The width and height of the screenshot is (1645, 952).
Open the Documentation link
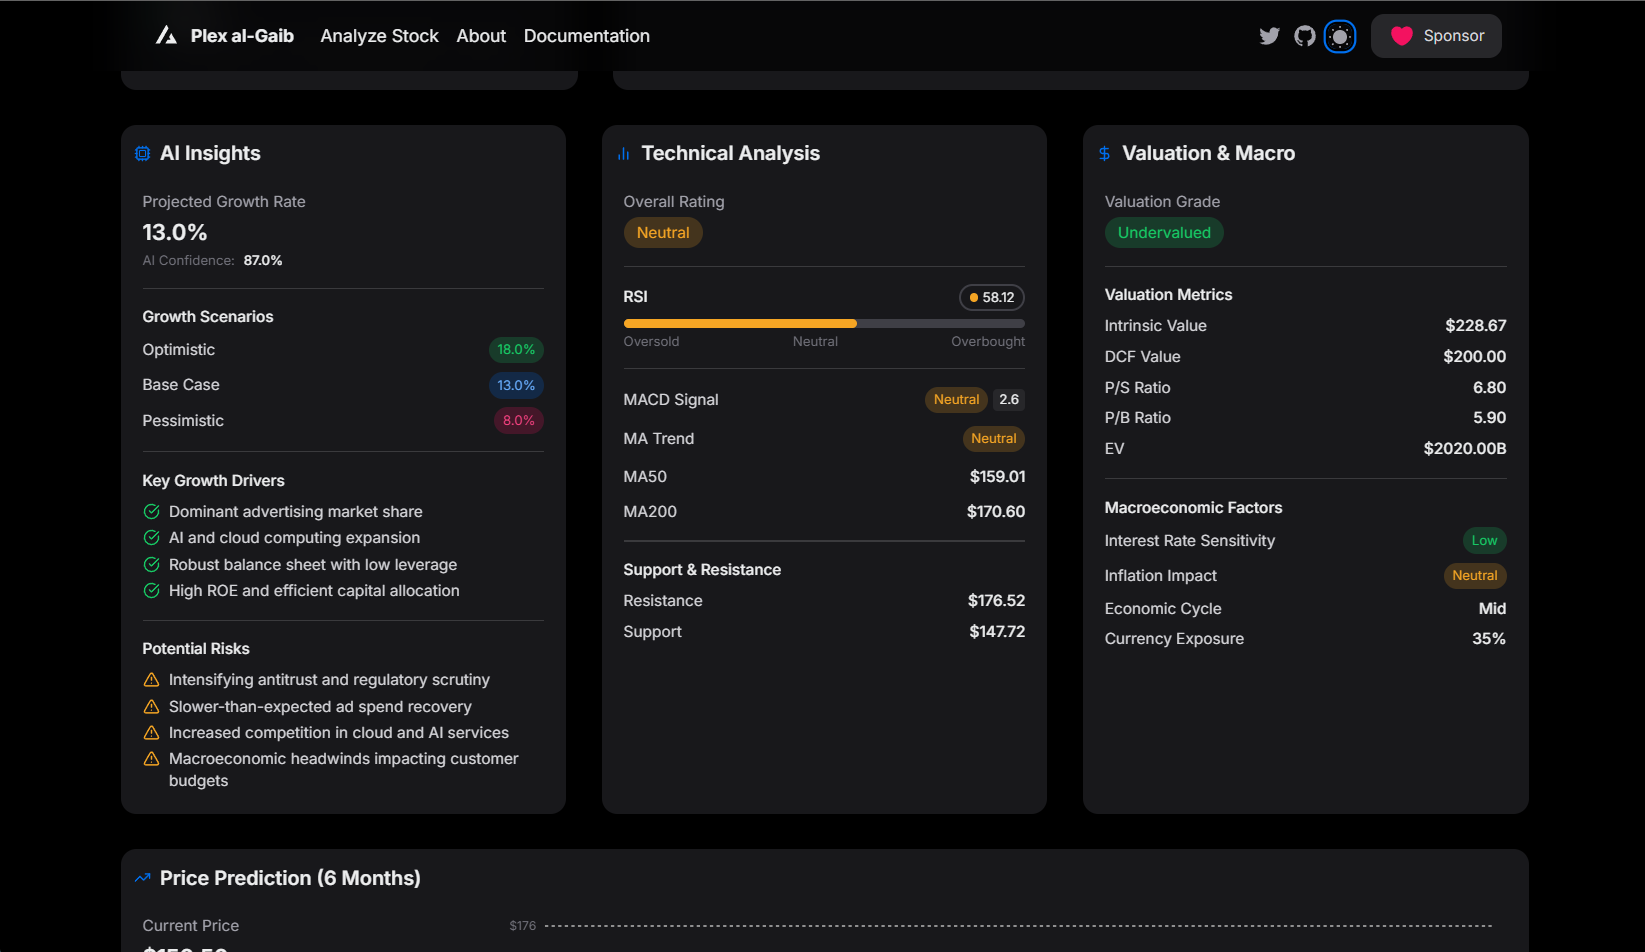pos(587,36)
